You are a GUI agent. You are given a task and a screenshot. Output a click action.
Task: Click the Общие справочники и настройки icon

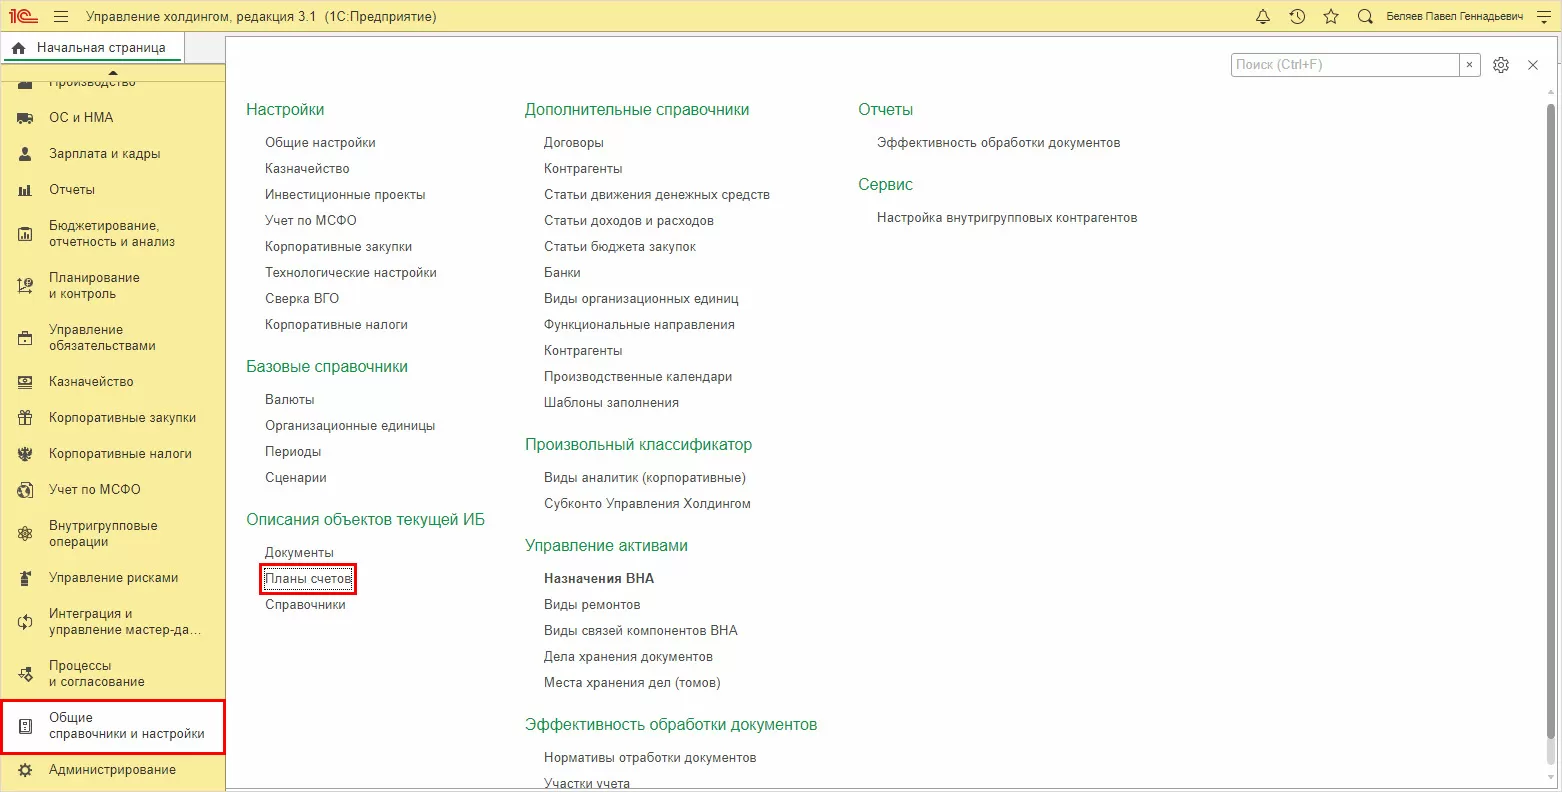(26, 726)
